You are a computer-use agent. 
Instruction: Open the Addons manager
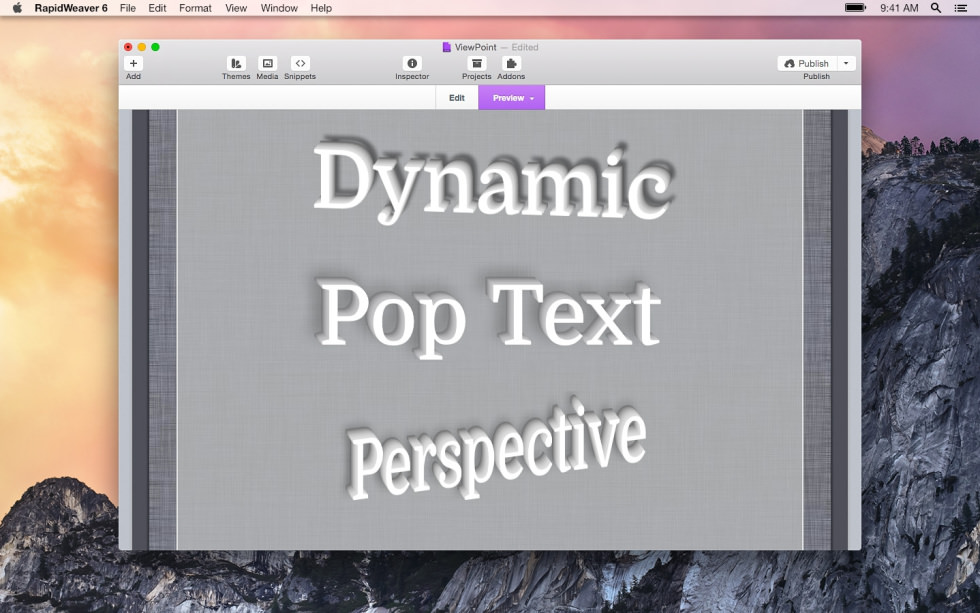point(511,63)
